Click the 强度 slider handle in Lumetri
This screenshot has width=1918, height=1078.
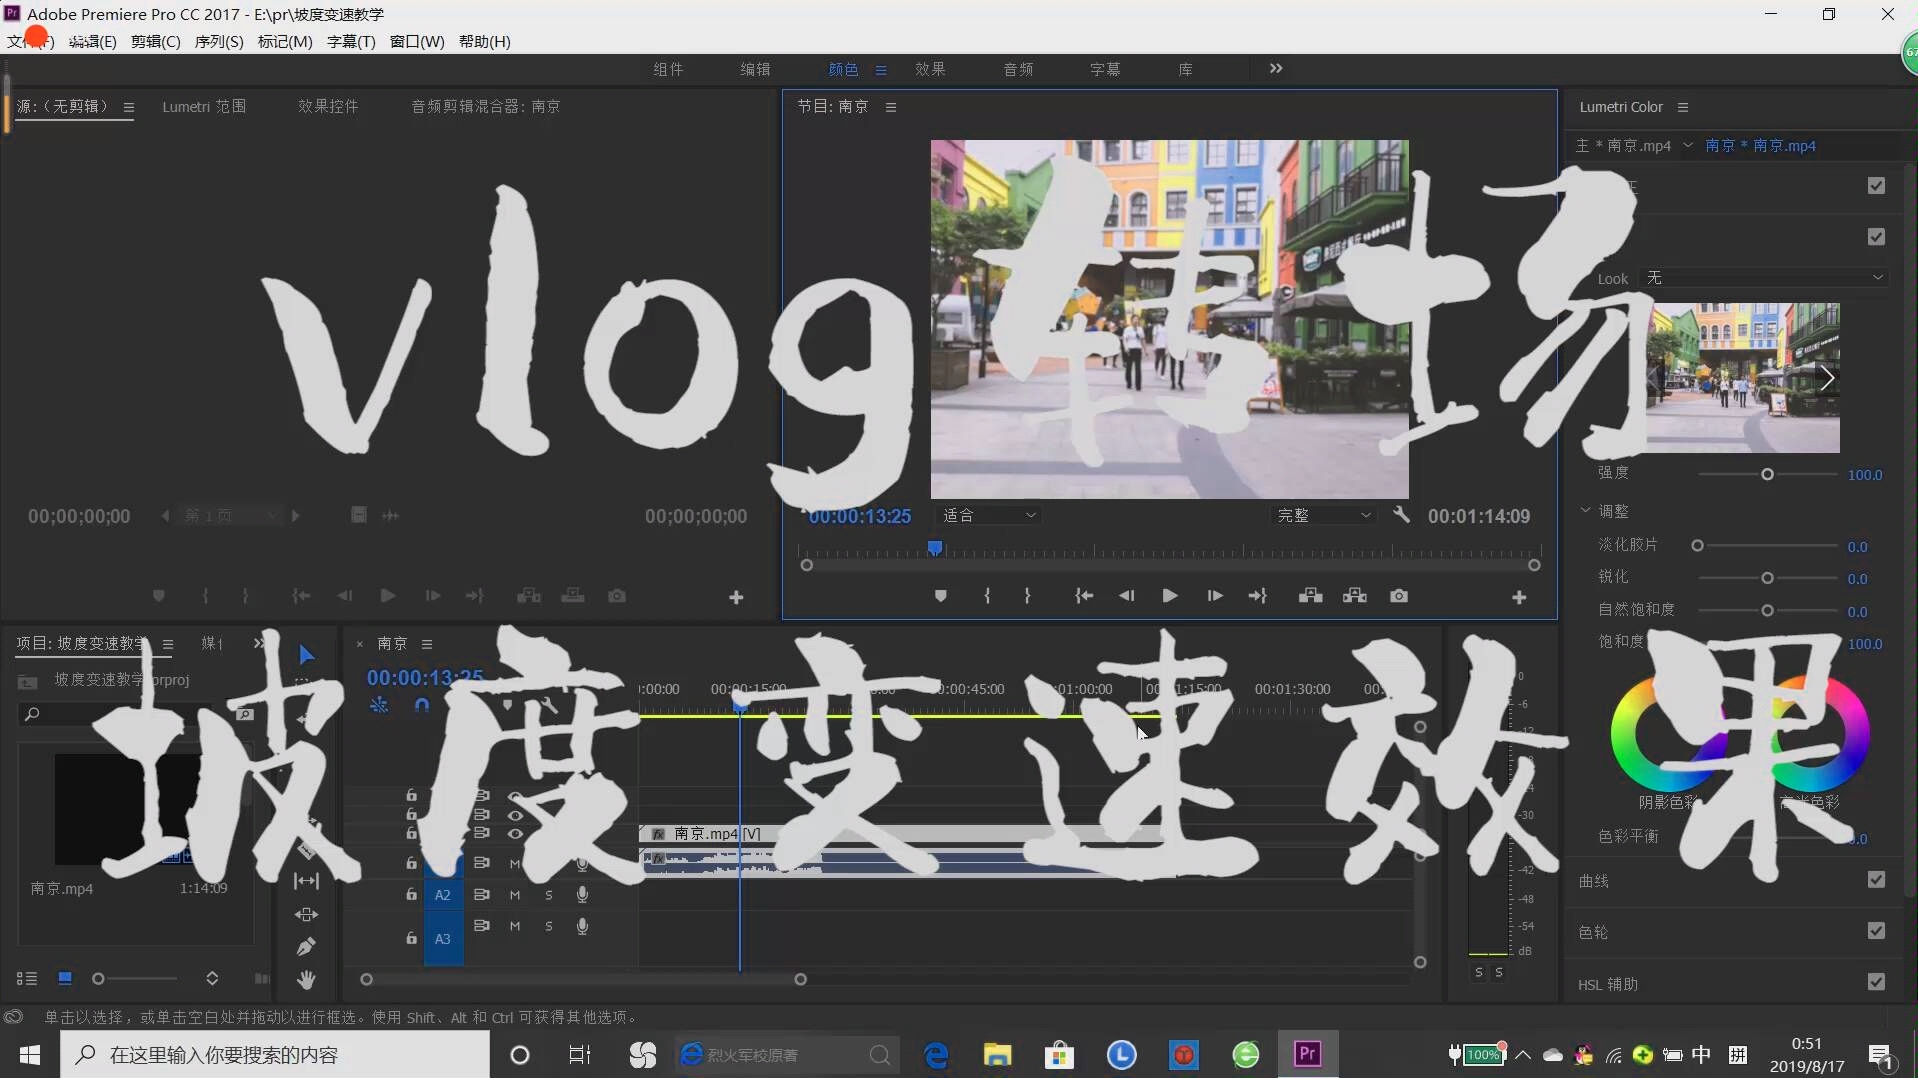tap(1767, 475)
